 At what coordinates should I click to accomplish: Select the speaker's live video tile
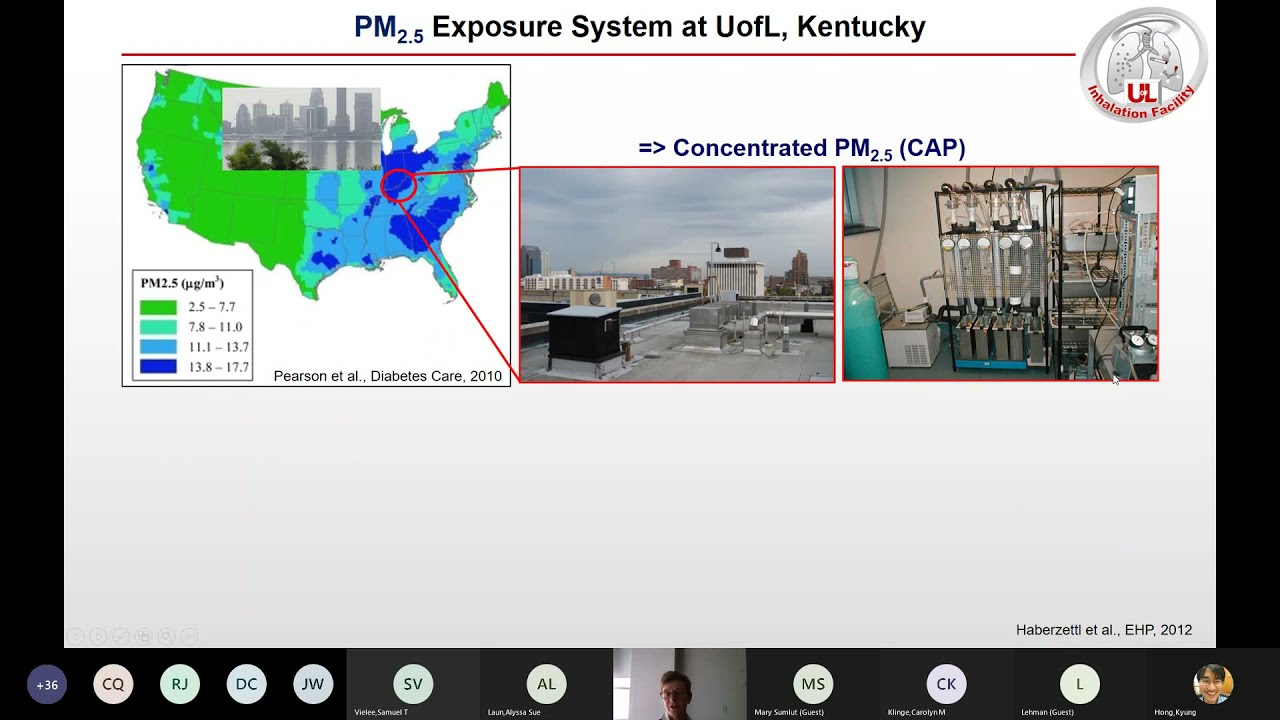point(679,684)
